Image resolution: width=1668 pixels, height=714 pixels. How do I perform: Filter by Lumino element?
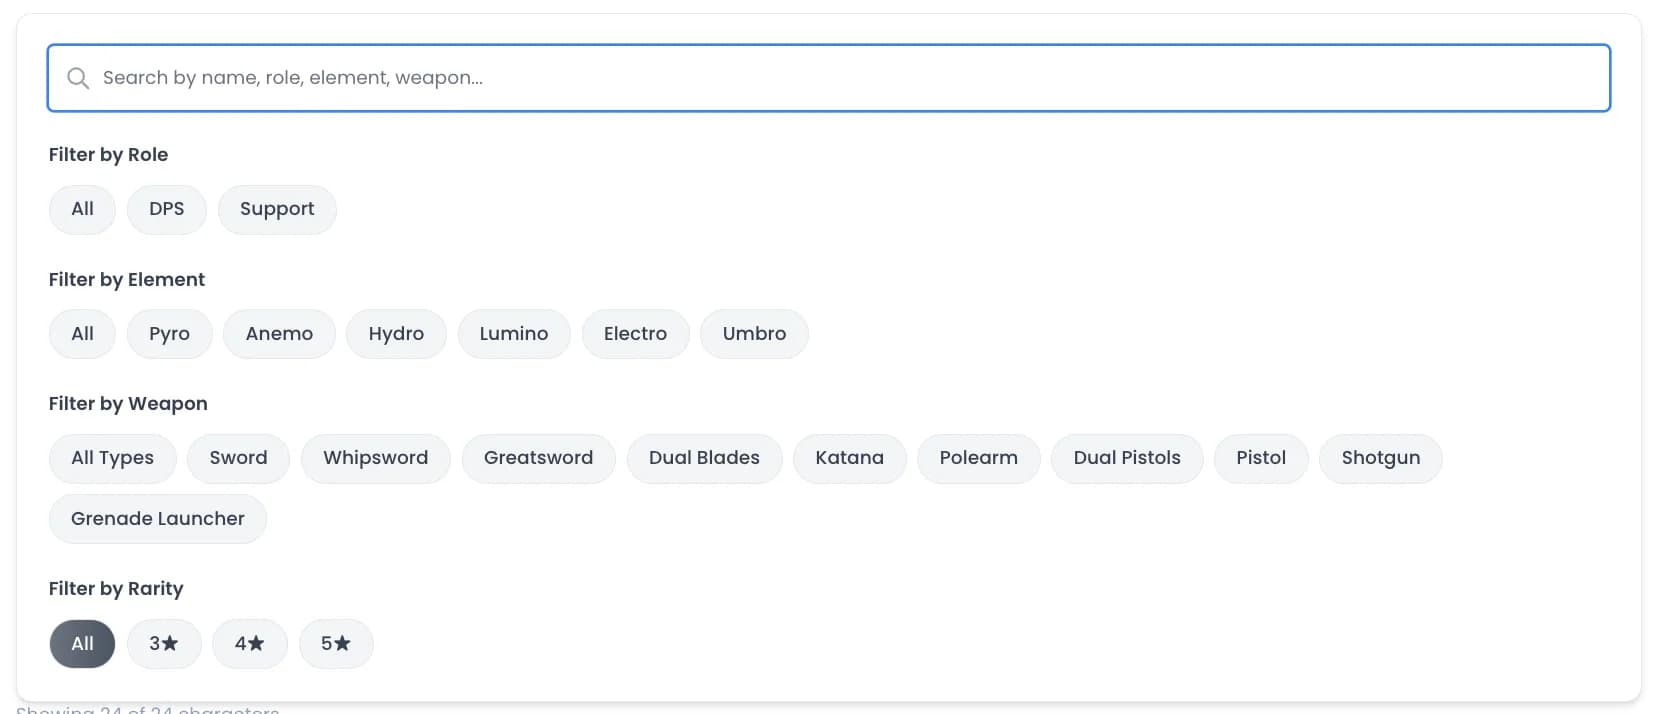514,334
